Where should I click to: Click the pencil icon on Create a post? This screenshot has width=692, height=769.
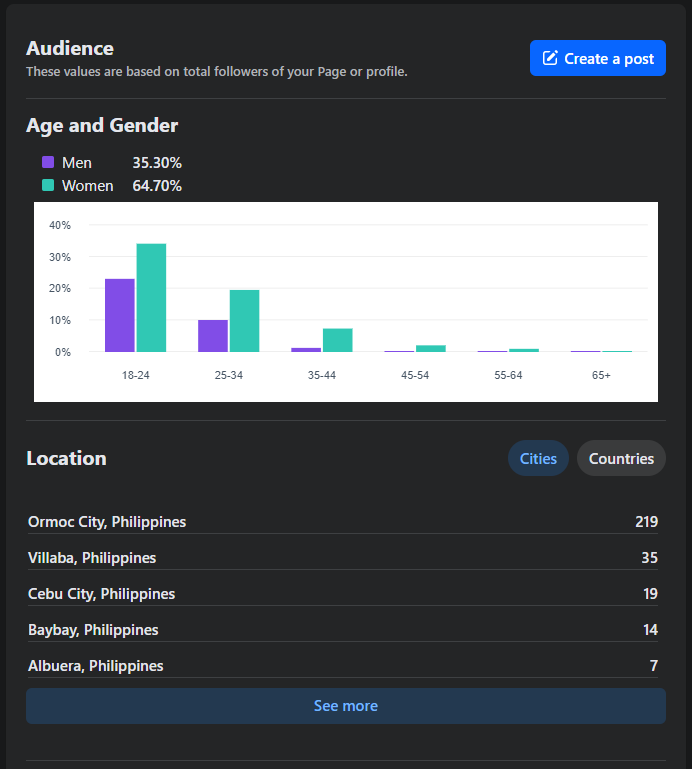tap(550, 58)
